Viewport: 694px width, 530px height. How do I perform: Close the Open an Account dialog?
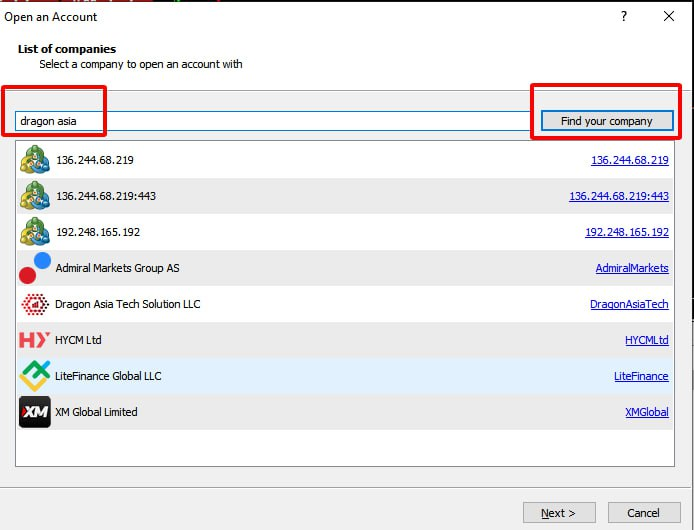point(669,16)
